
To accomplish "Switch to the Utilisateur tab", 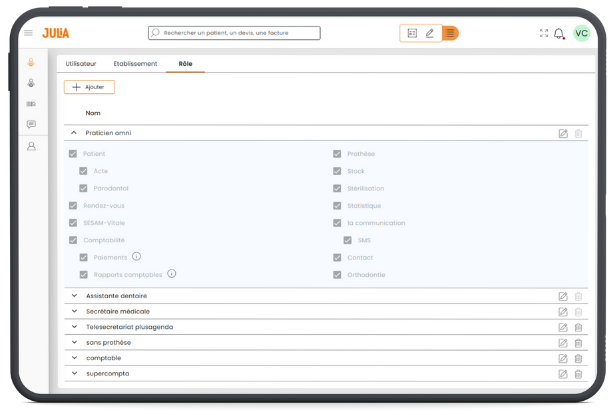I will (83, 64).
